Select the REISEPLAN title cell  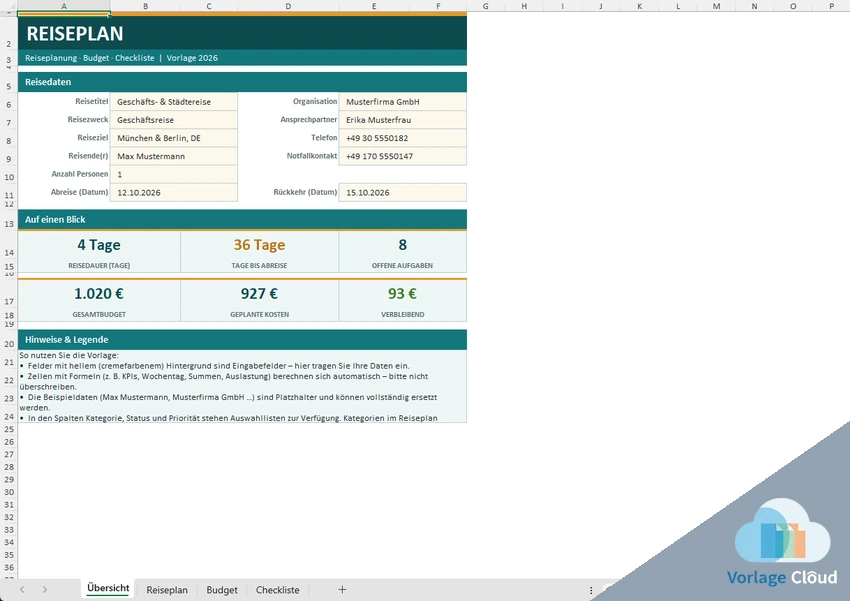[x=242, y=33]
